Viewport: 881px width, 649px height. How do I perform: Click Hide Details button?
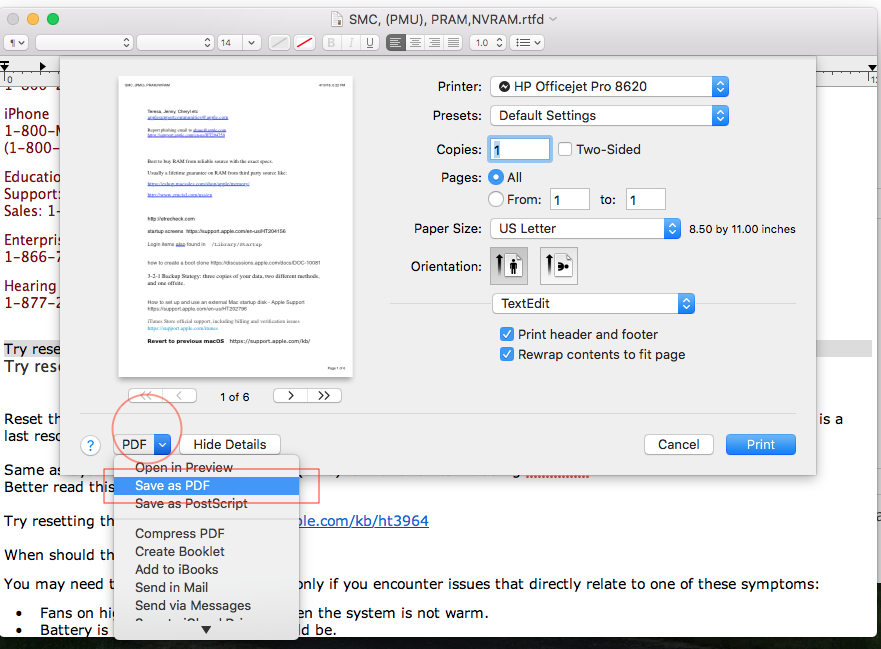pyautogui.click(x=230, y=444)
